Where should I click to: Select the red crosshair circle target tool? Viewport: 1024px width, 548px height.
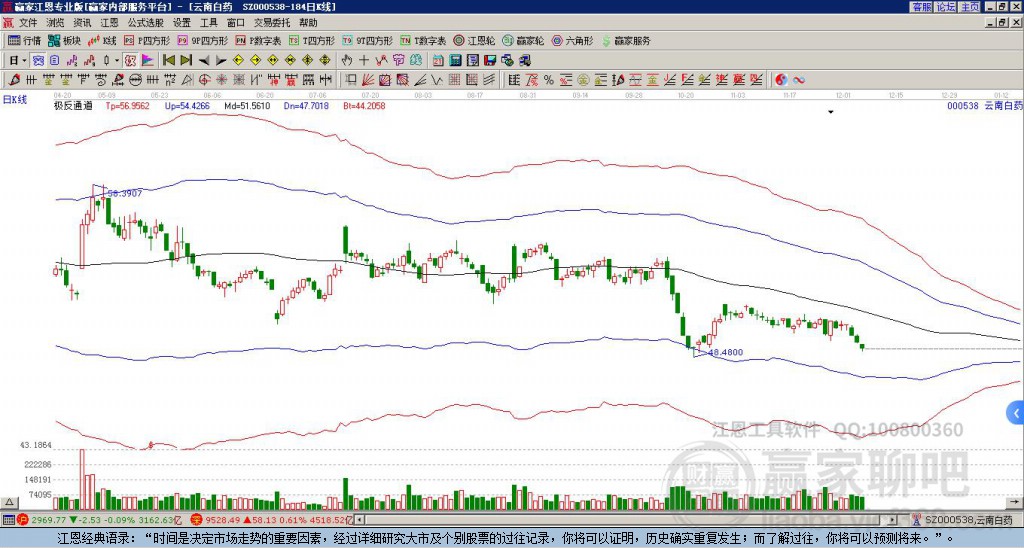point(204,80)
